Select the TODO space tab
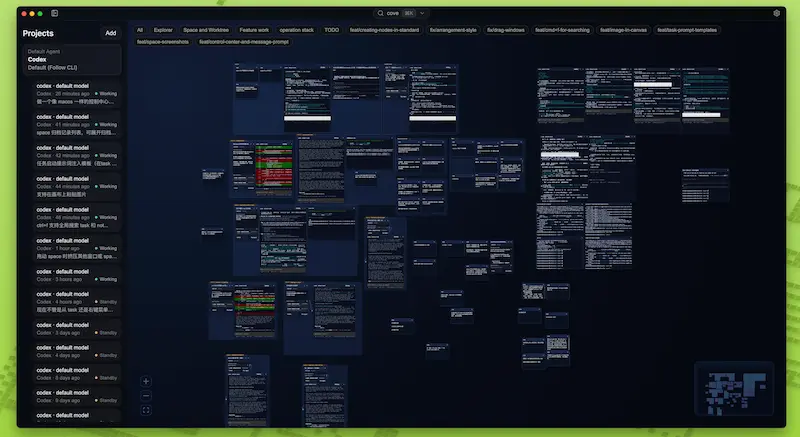This screenshot has width=800, height=437. tap(331, 30)
